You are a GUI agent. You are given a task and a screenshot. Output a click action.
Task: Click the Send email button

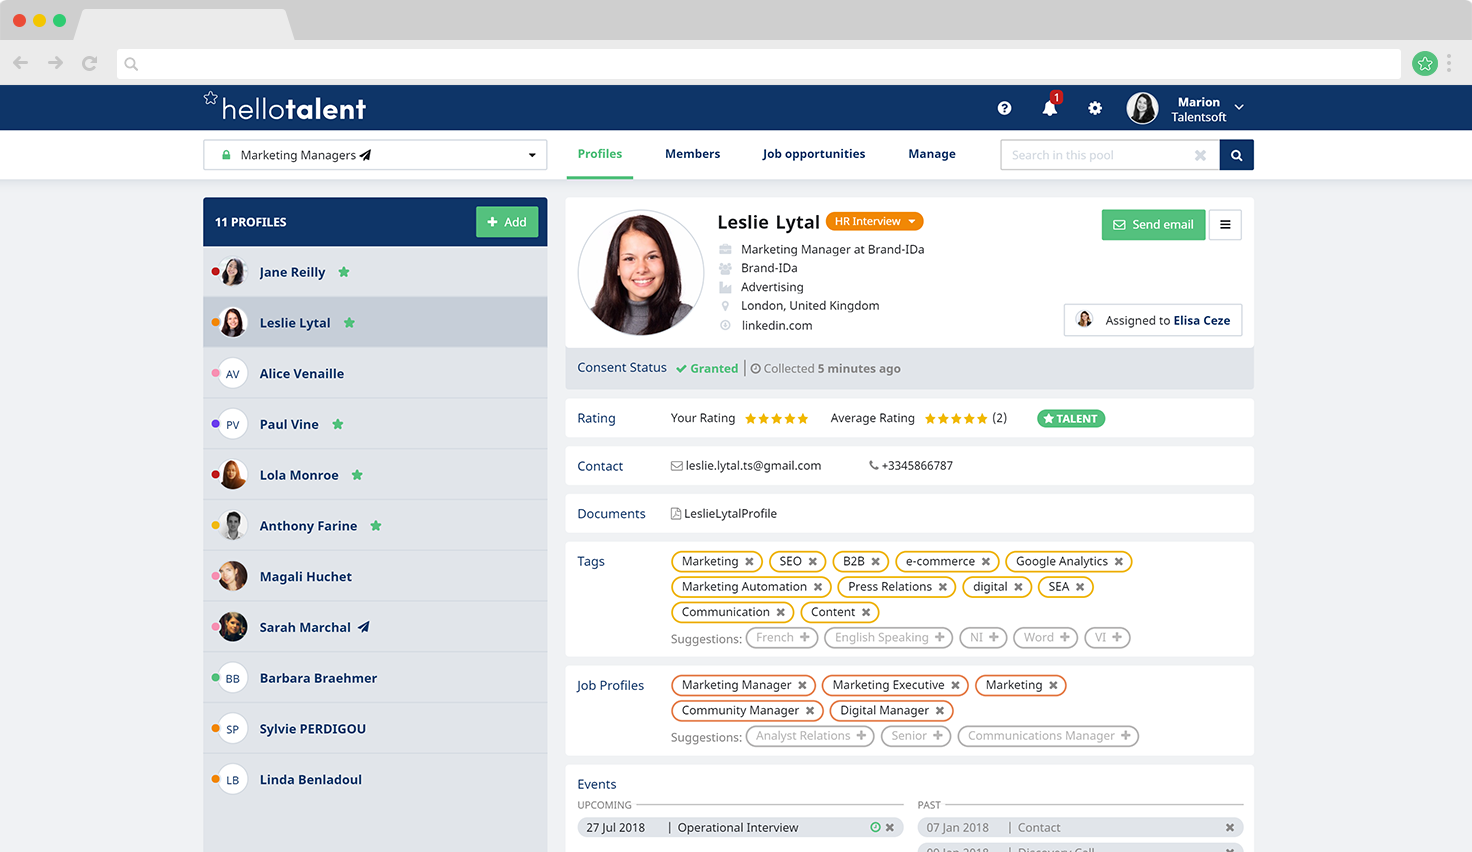[1153, 224]
